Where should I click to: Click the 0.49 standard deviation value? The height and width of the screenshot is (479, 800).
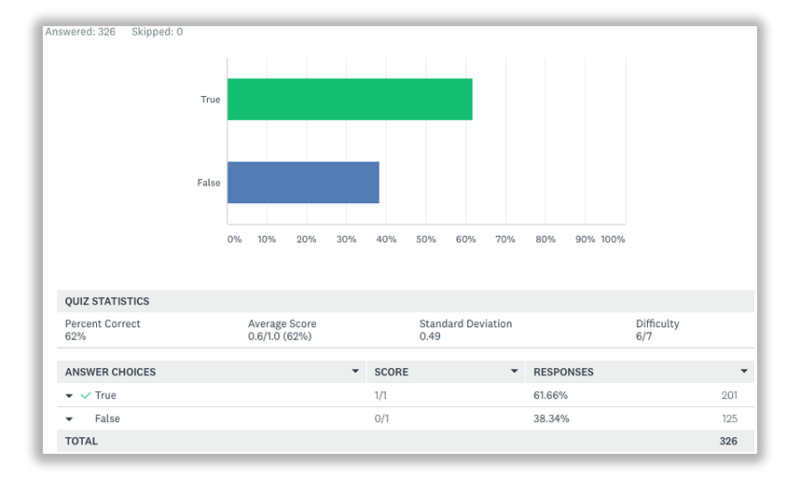430,336
